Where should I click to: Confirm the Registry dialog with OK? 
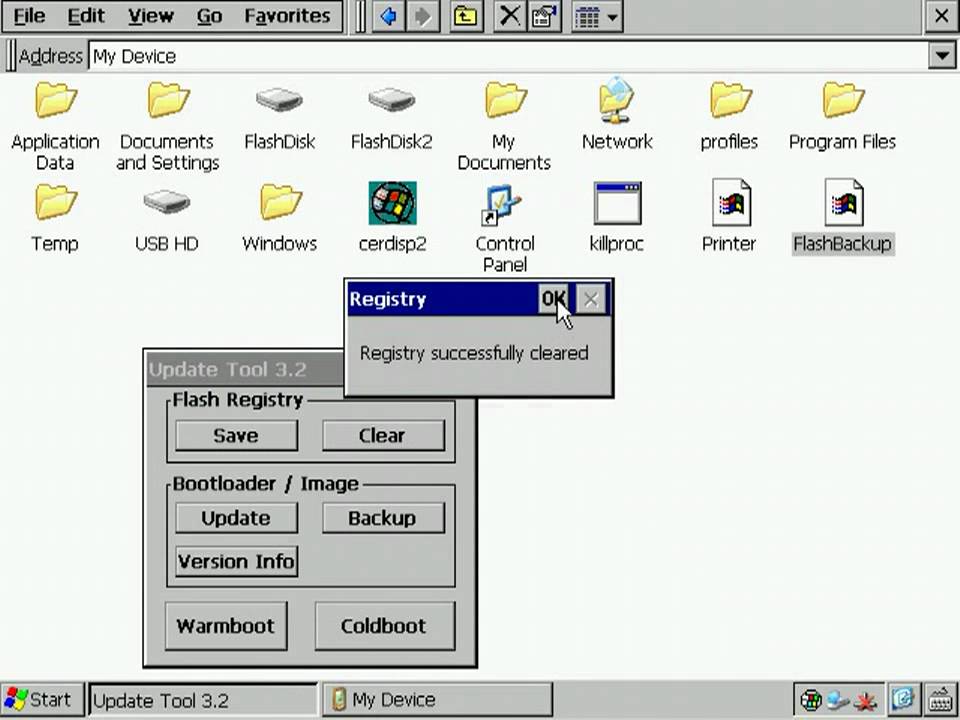[553, 299]
